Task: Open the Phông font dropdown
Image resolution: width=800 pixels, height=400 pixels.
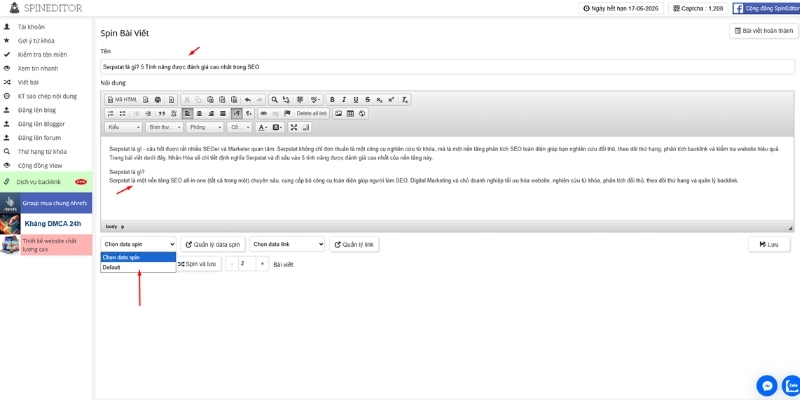Action: click(x=205, y=127)
